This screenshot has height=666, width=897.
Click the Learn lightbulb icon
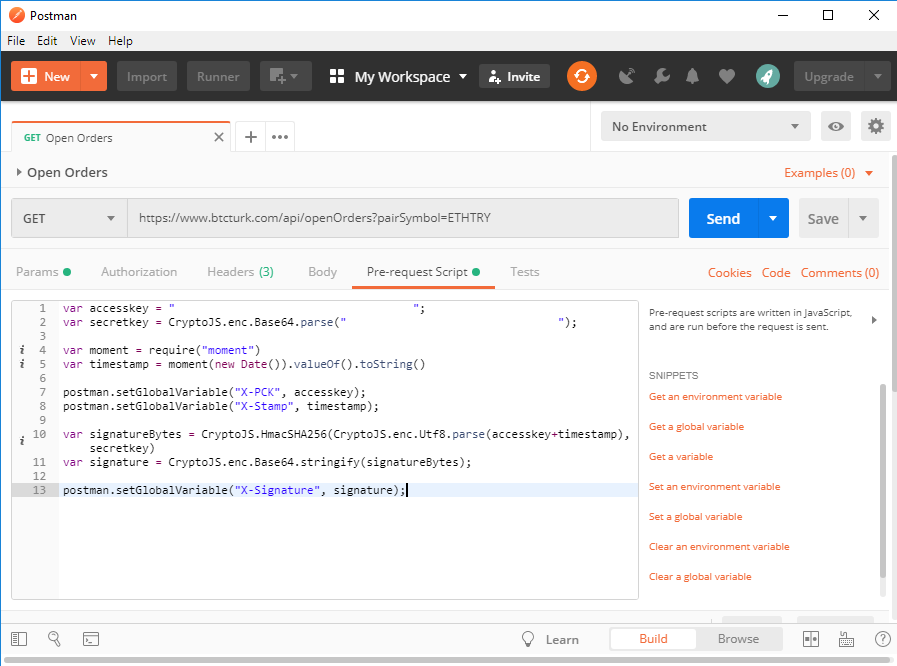[528, 639]
